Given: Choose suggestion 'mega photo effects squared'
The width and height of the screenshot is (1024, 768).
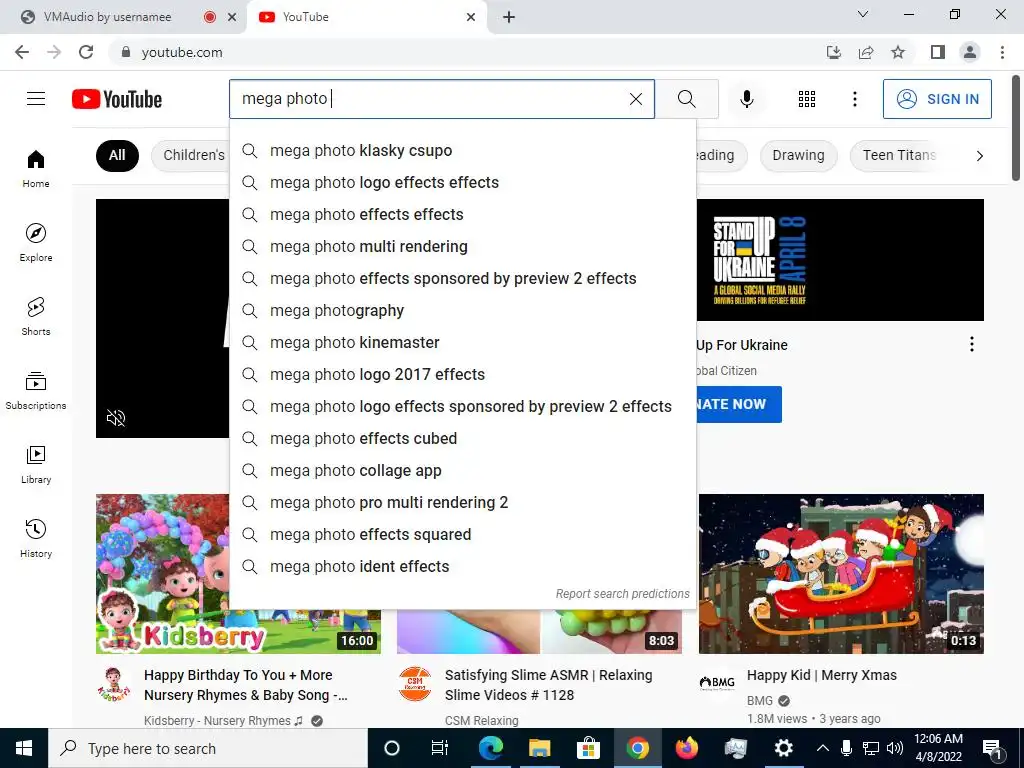Looking at the screenshot, I should [463, 534].
